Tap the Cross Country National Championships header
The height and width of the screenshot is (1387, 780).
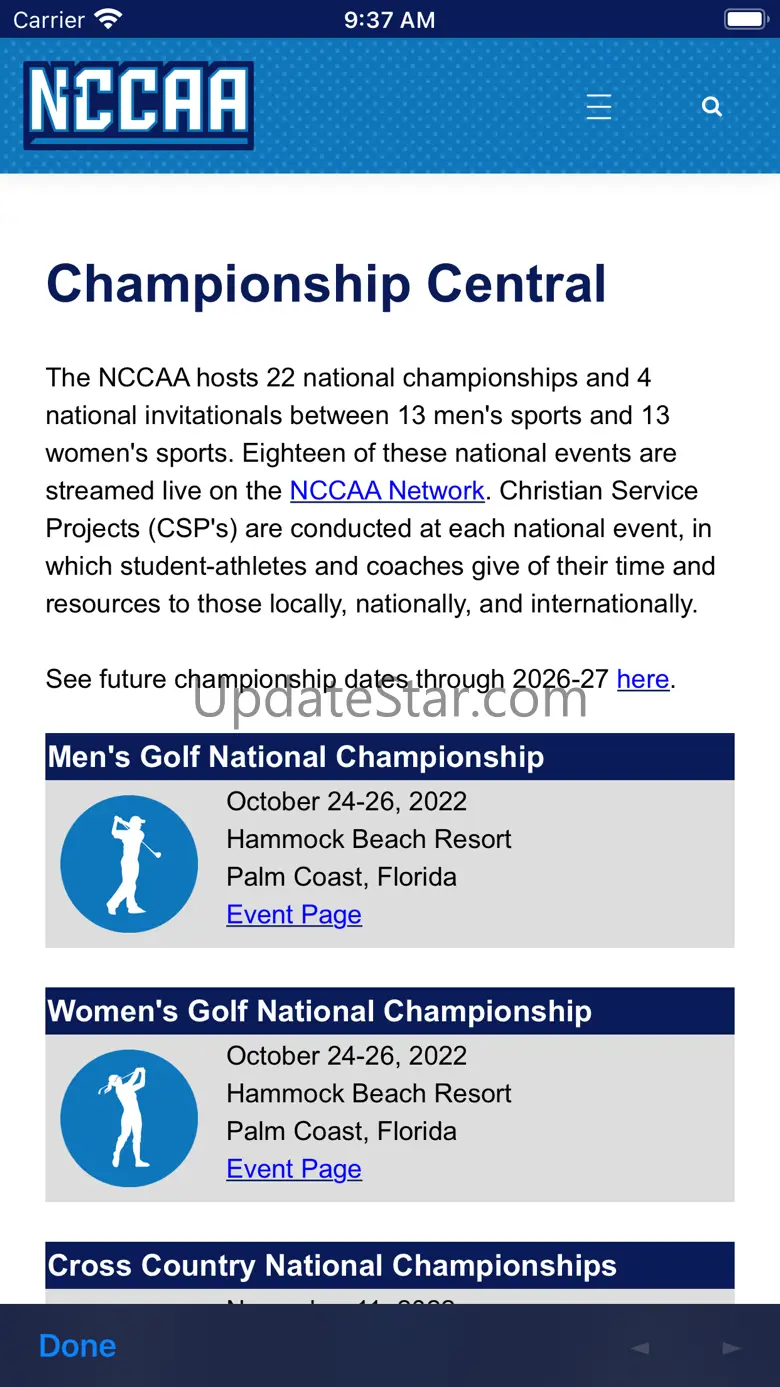[x=332, y=1265]
